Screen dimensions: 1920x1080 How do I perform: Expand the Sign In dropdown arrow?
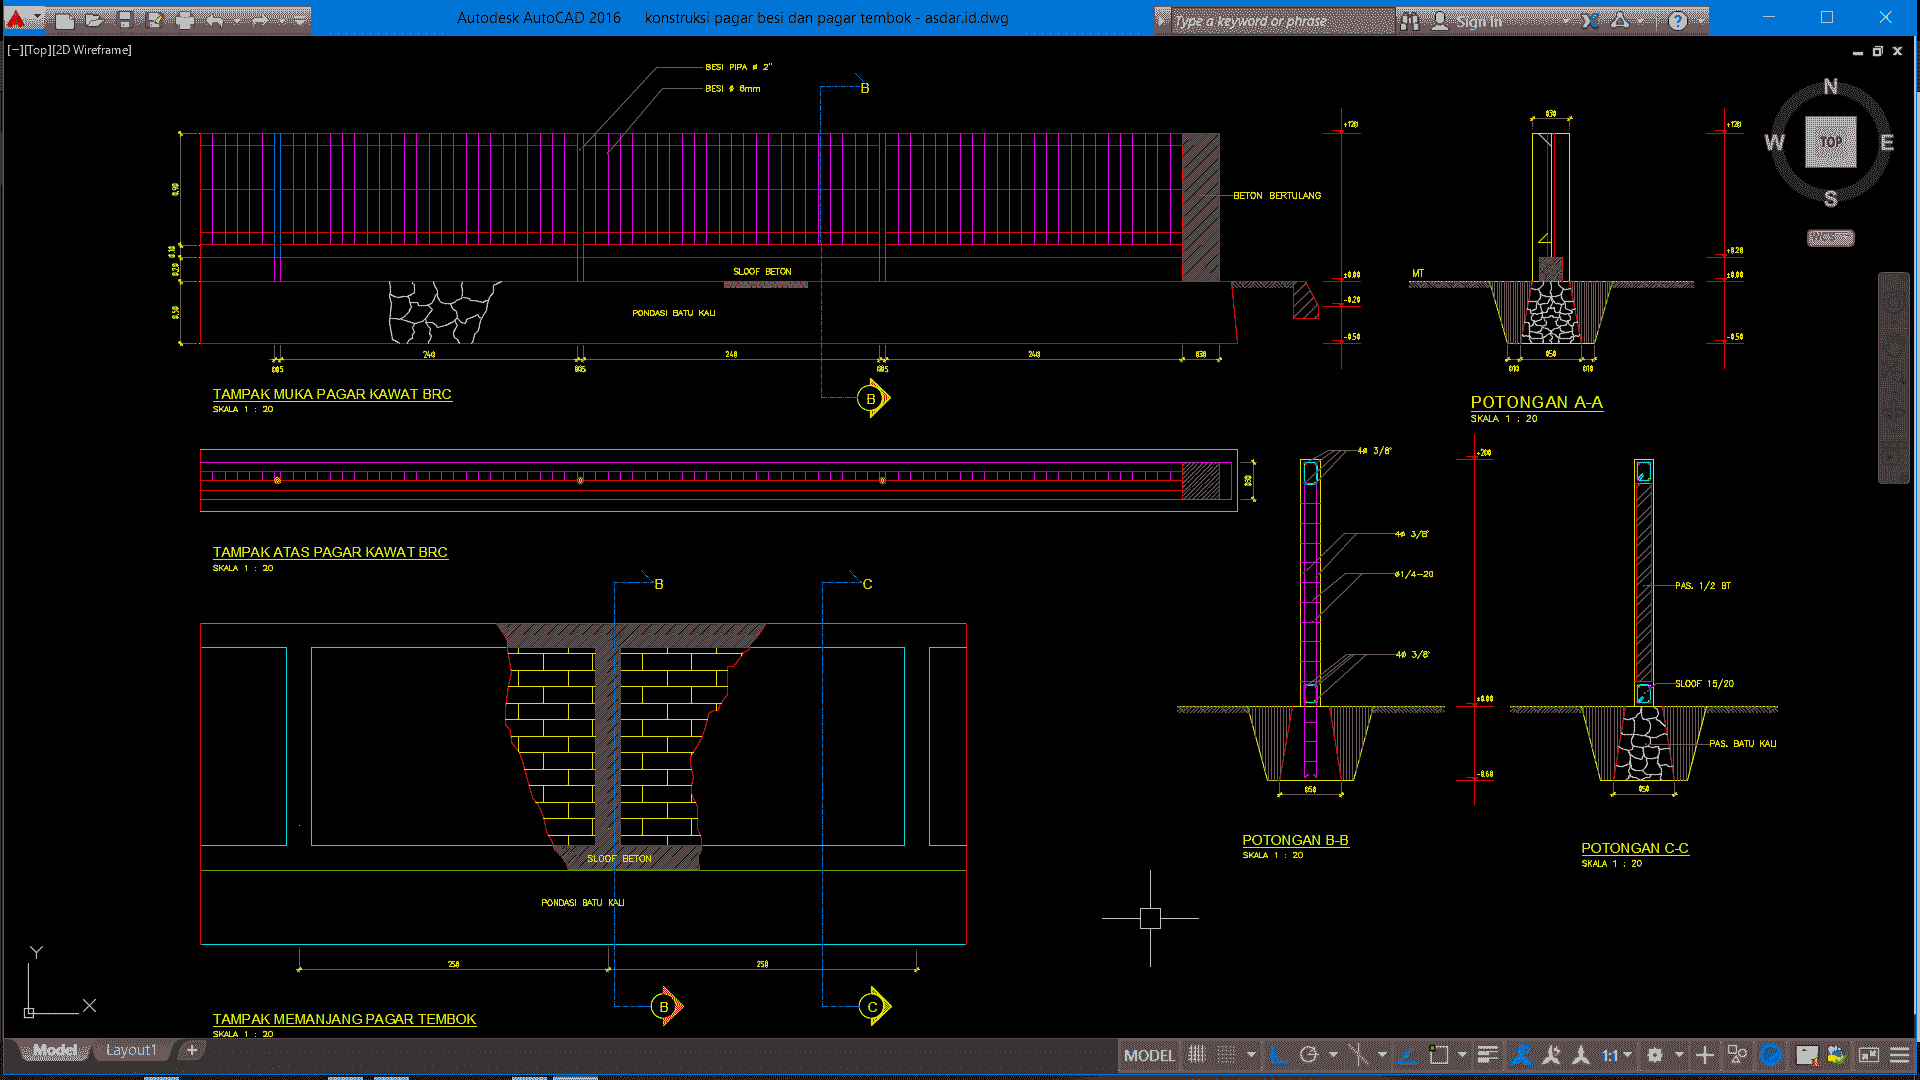tap(1567, 20)
